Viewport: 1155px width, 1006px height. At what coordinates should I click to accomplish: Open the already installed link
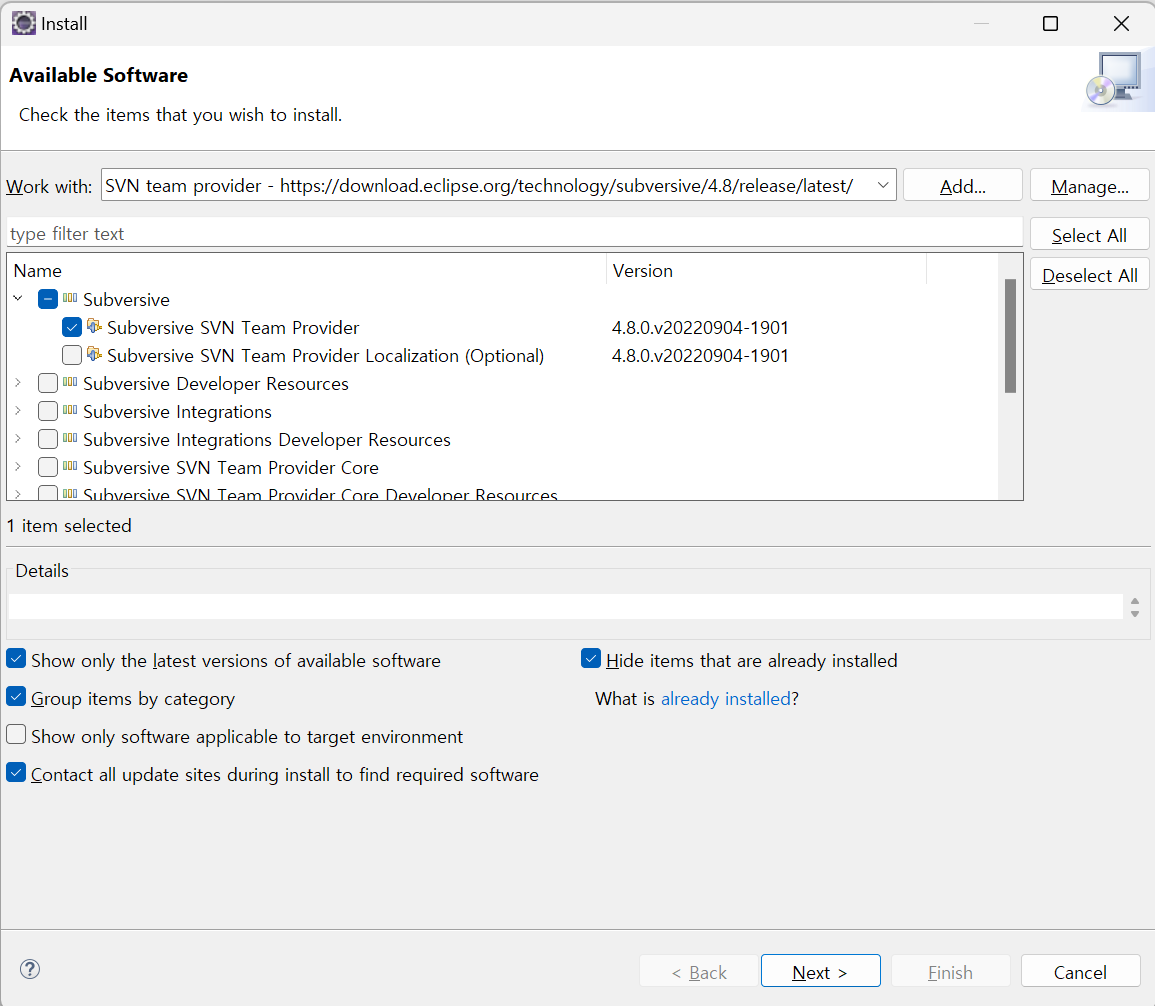pos(725,698)
